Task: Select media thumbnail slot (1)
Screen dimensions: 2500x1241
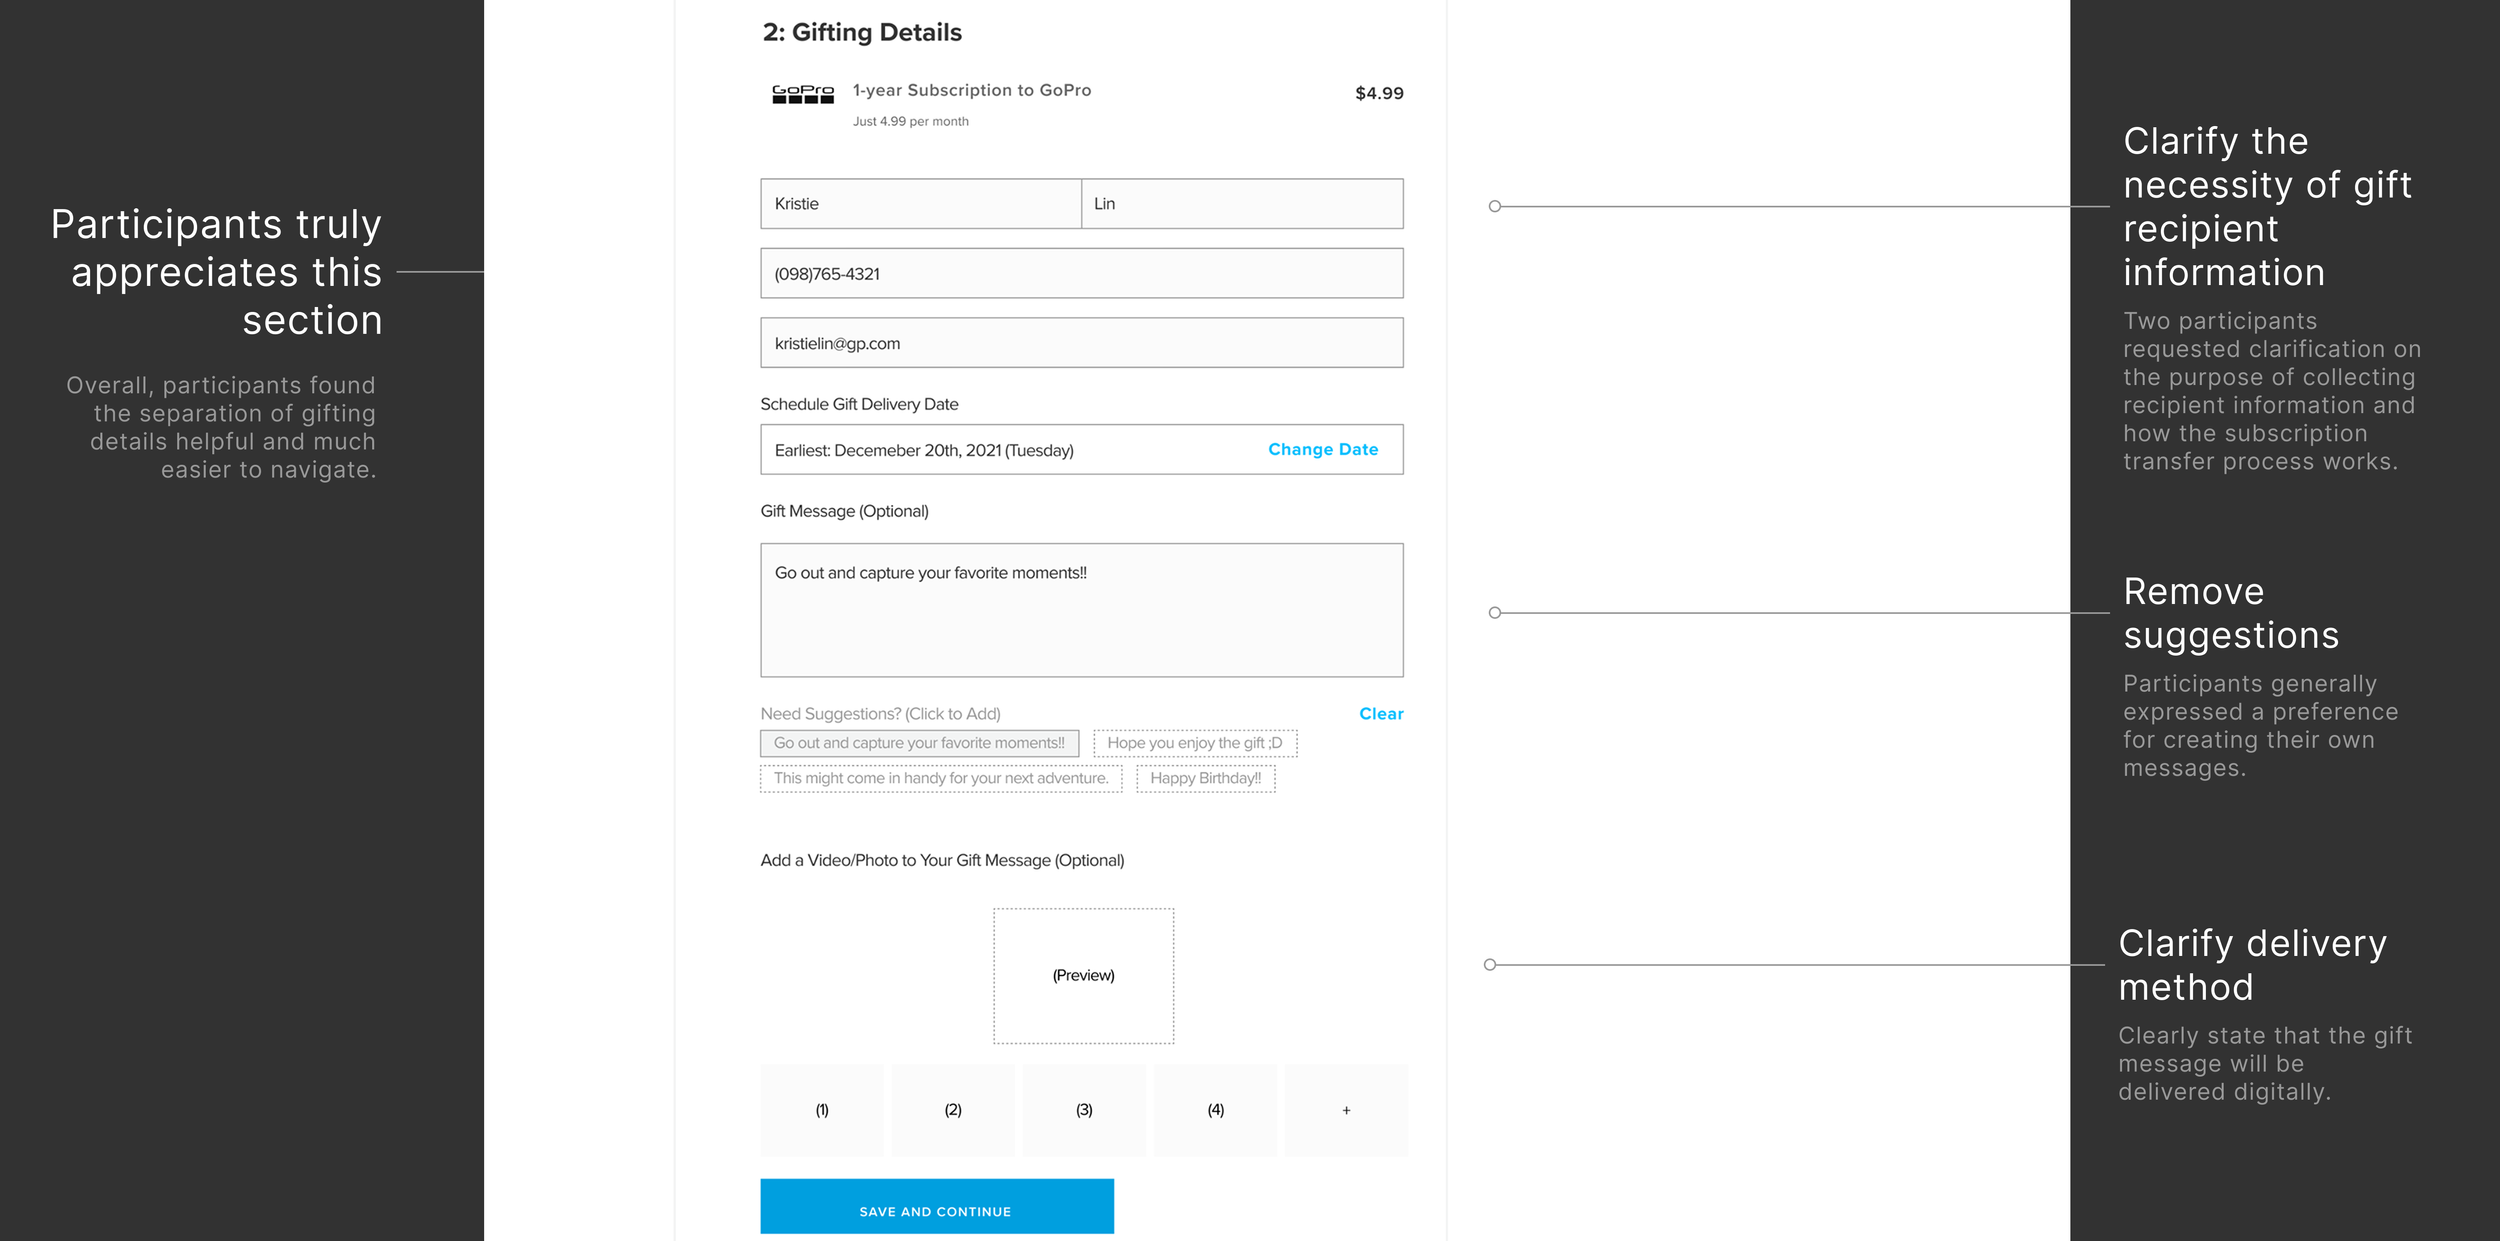Action: pyautogui.click(x=821, y=1110)
